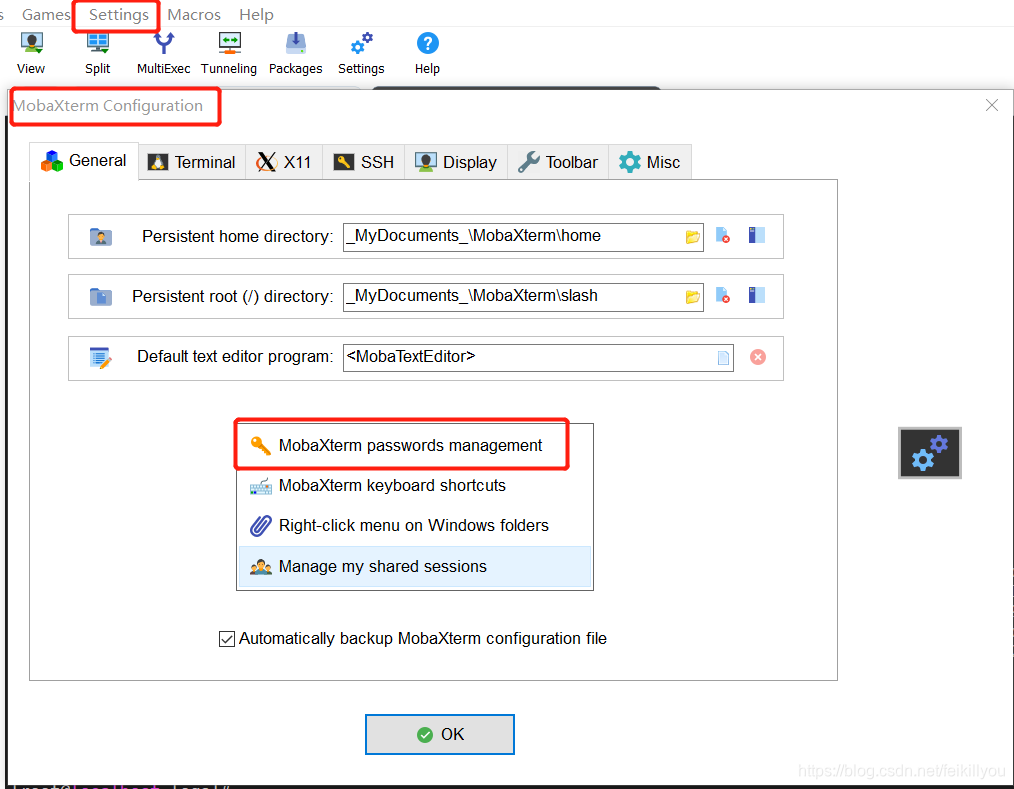
Task: Open the Settings menu
Action: (x=118, y=14)
